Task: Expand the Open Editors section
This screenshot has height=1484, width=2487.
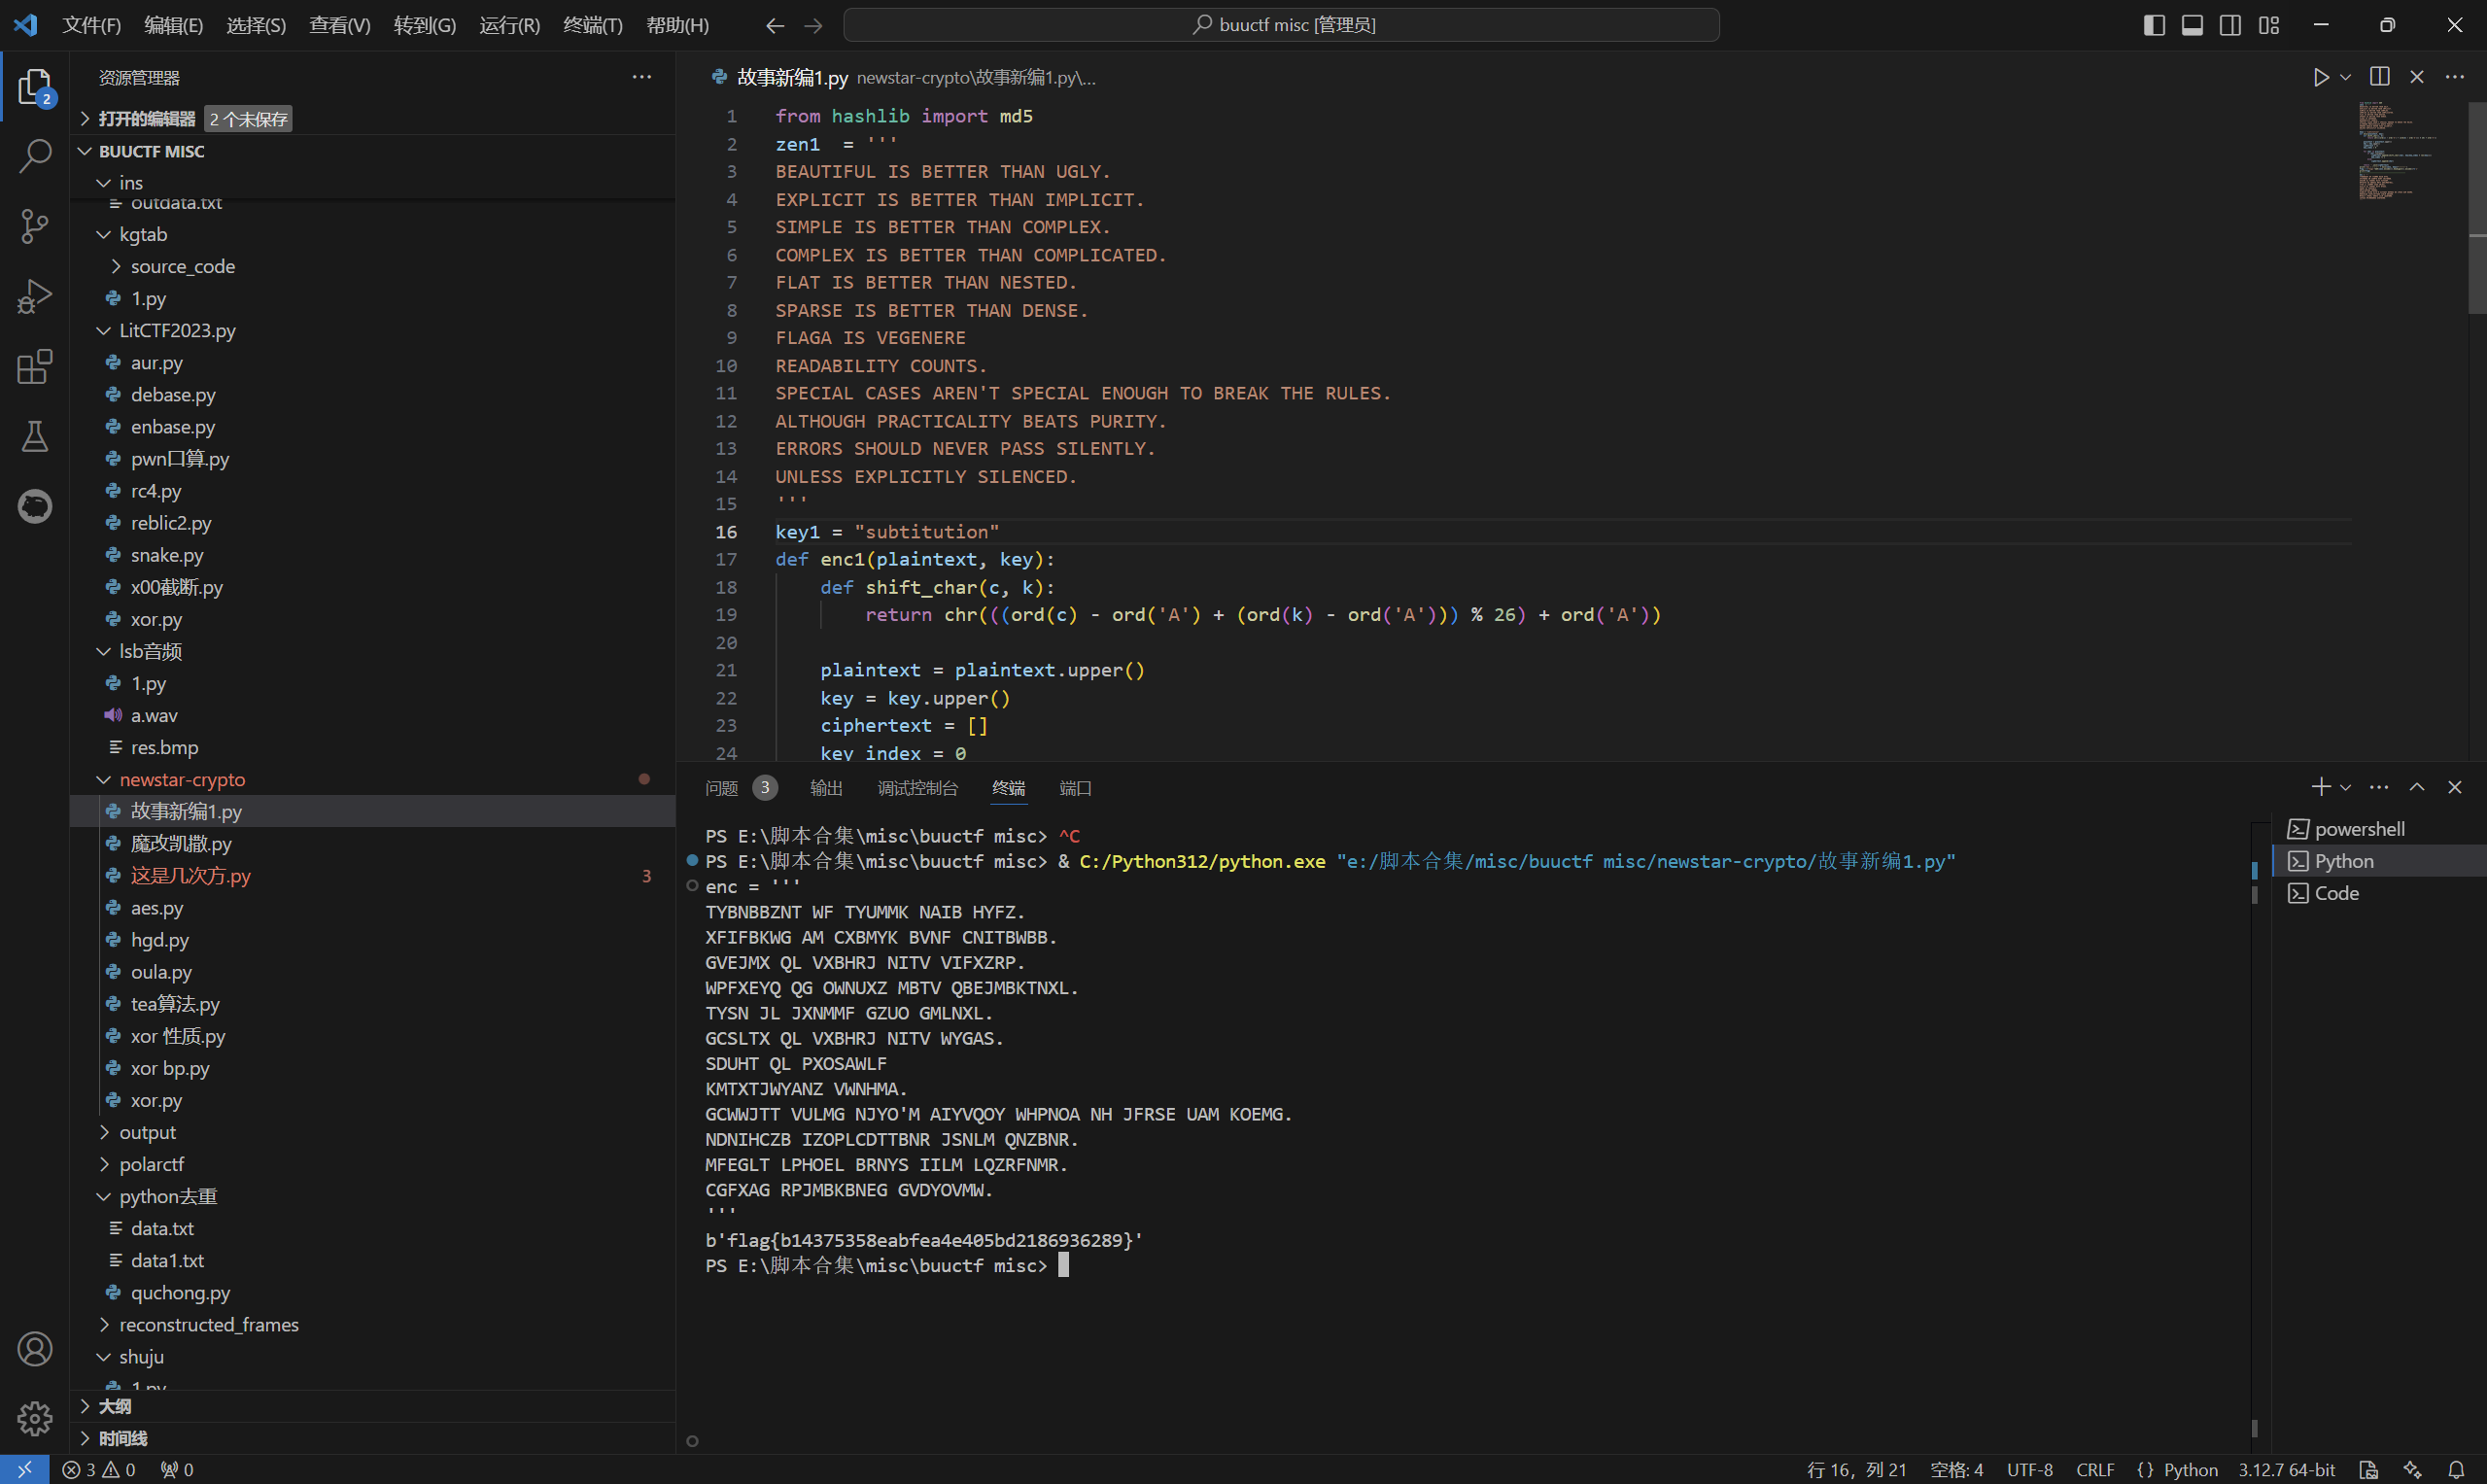Action: click(85, 119)
